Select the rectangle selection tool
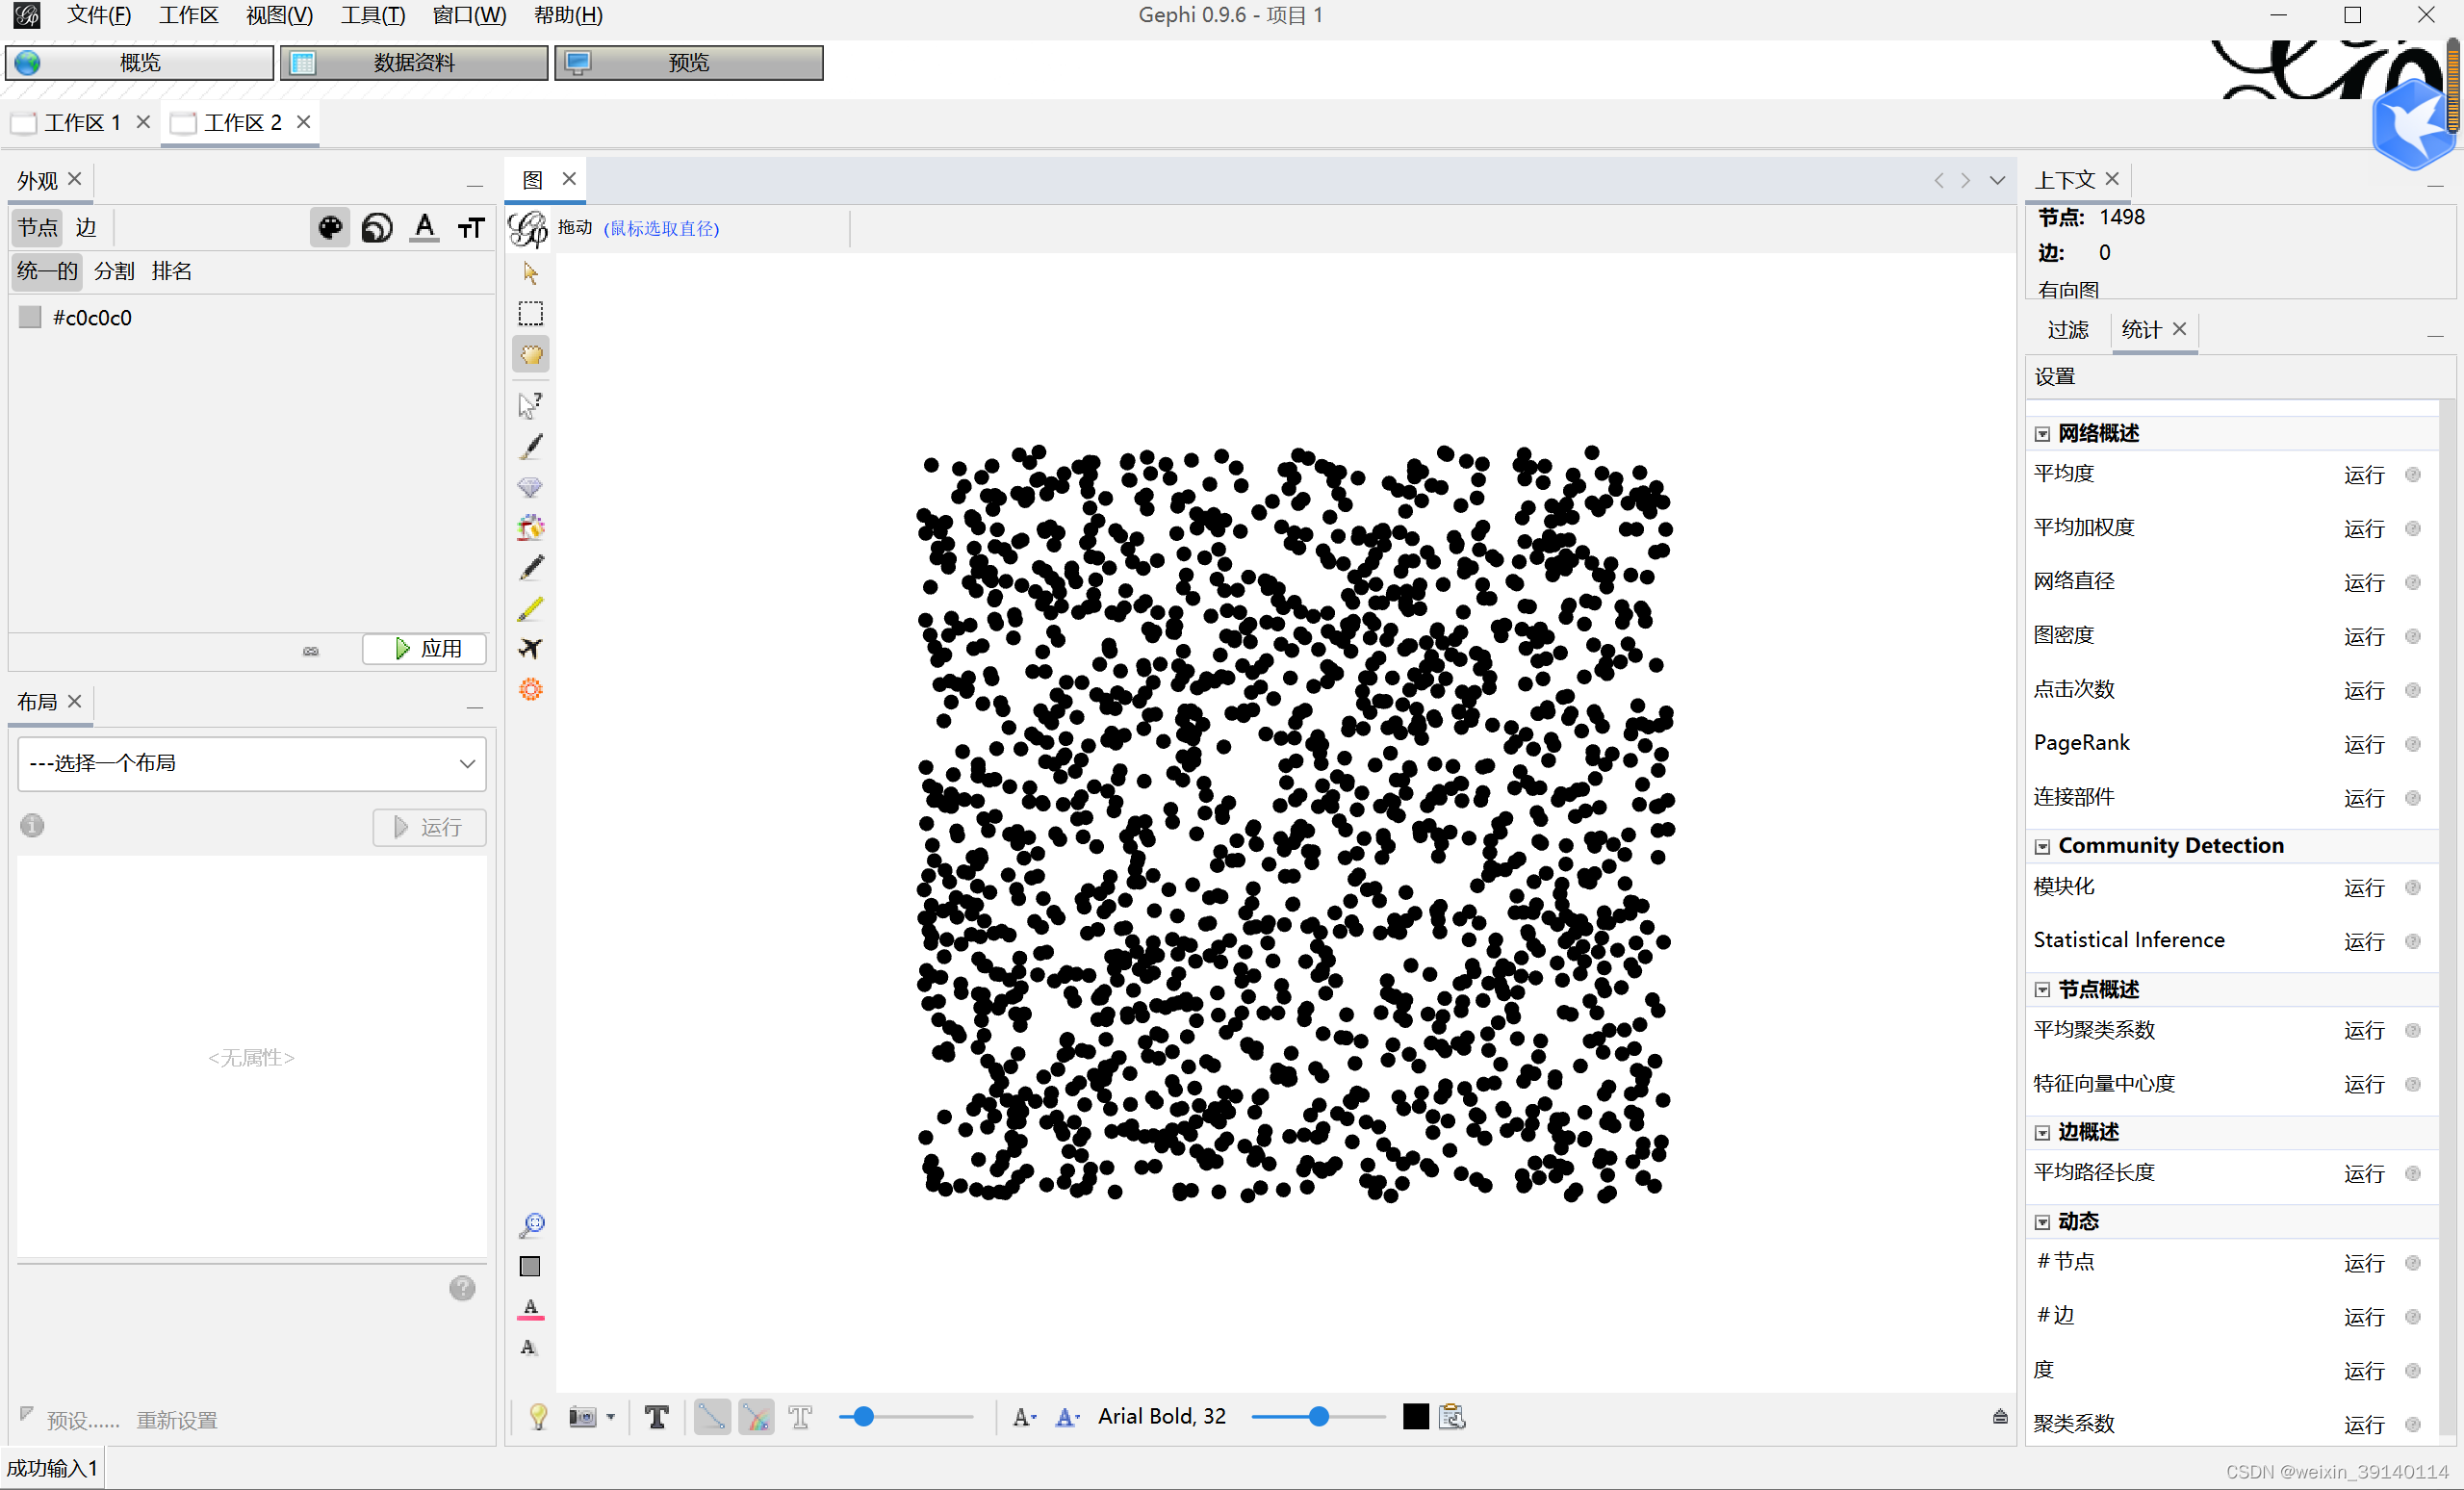The width and height of the screenshot is (2464, 1490). (x=530, y=314)
